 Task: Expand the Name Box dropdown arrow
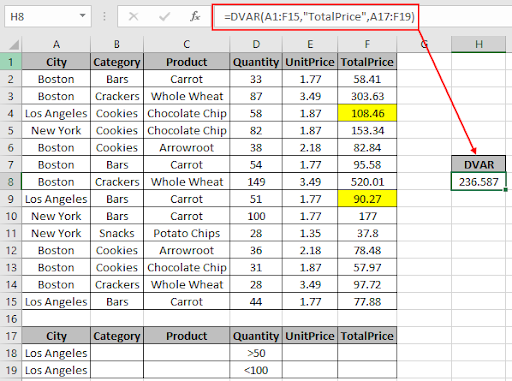pos(82,16)
